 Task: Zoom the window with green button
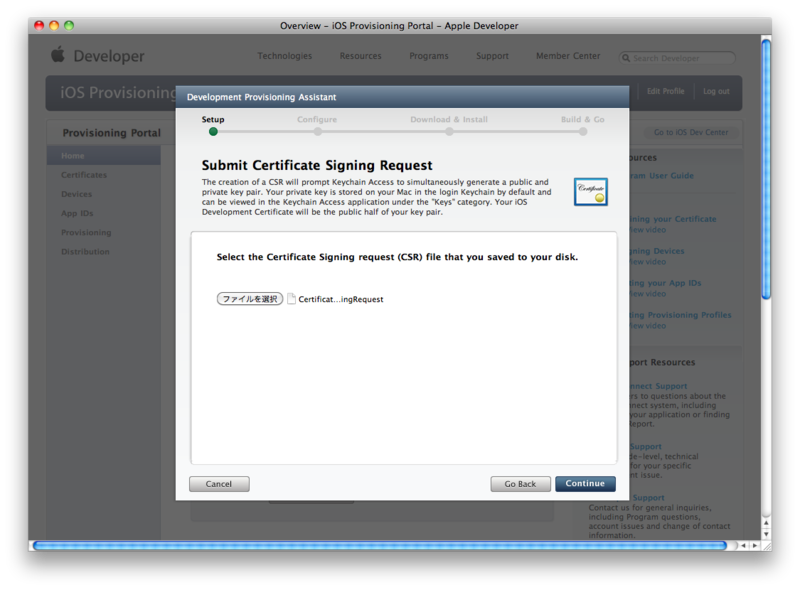(69, 25)
